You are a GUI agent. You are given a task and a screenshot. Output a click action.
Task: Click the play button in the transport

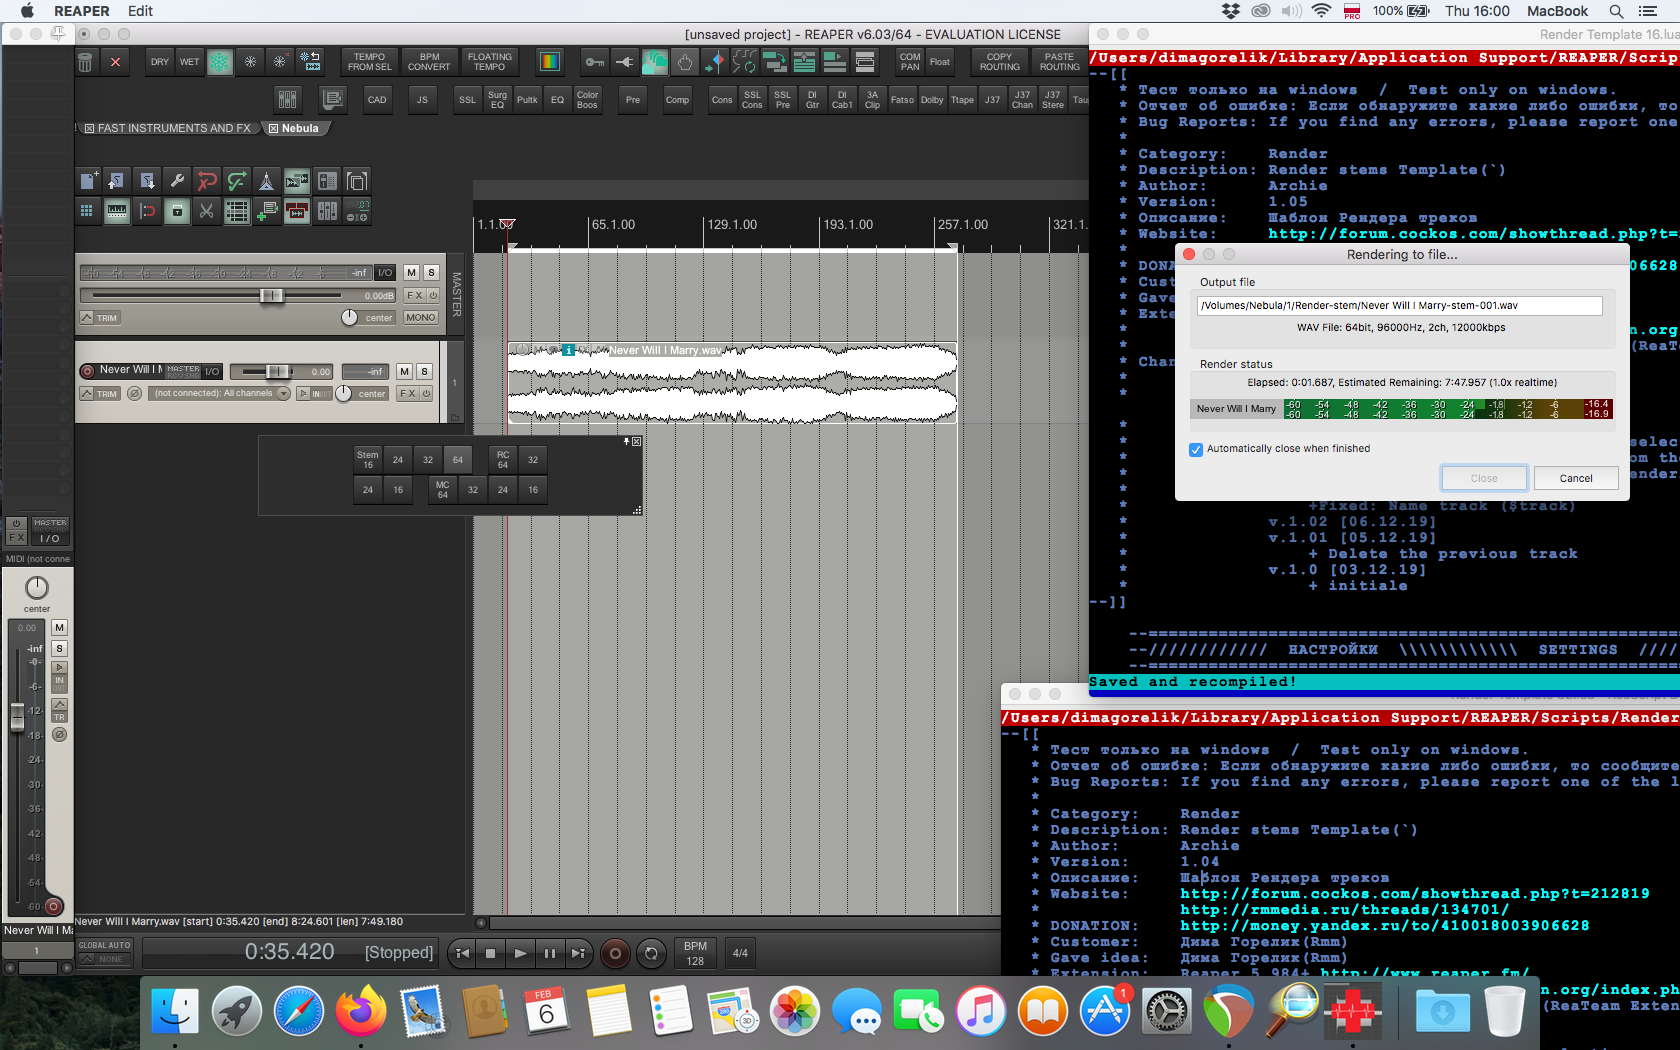520,953
